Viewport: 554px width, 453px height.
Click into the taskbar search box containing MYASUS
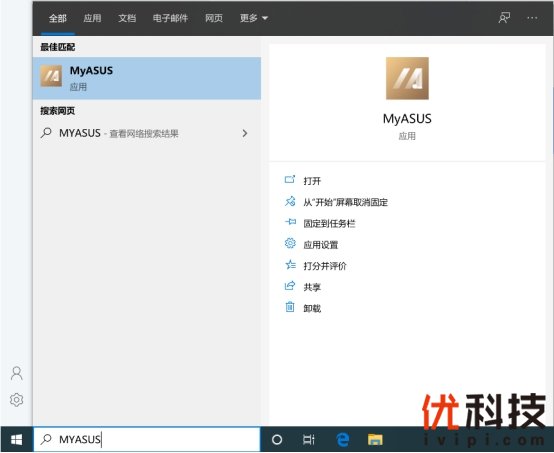pos(147,439)
